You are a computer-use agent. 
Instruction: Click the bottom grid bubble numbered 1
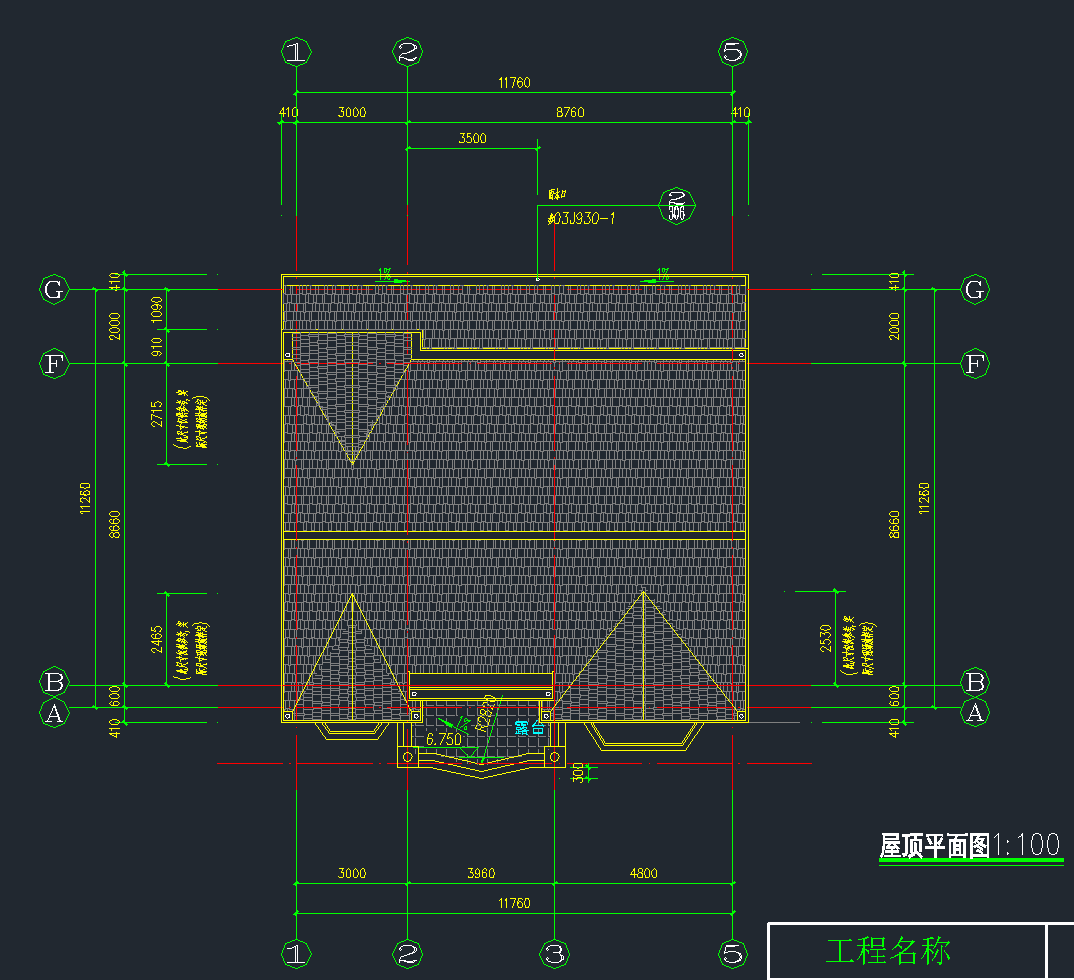pos(295,953)
